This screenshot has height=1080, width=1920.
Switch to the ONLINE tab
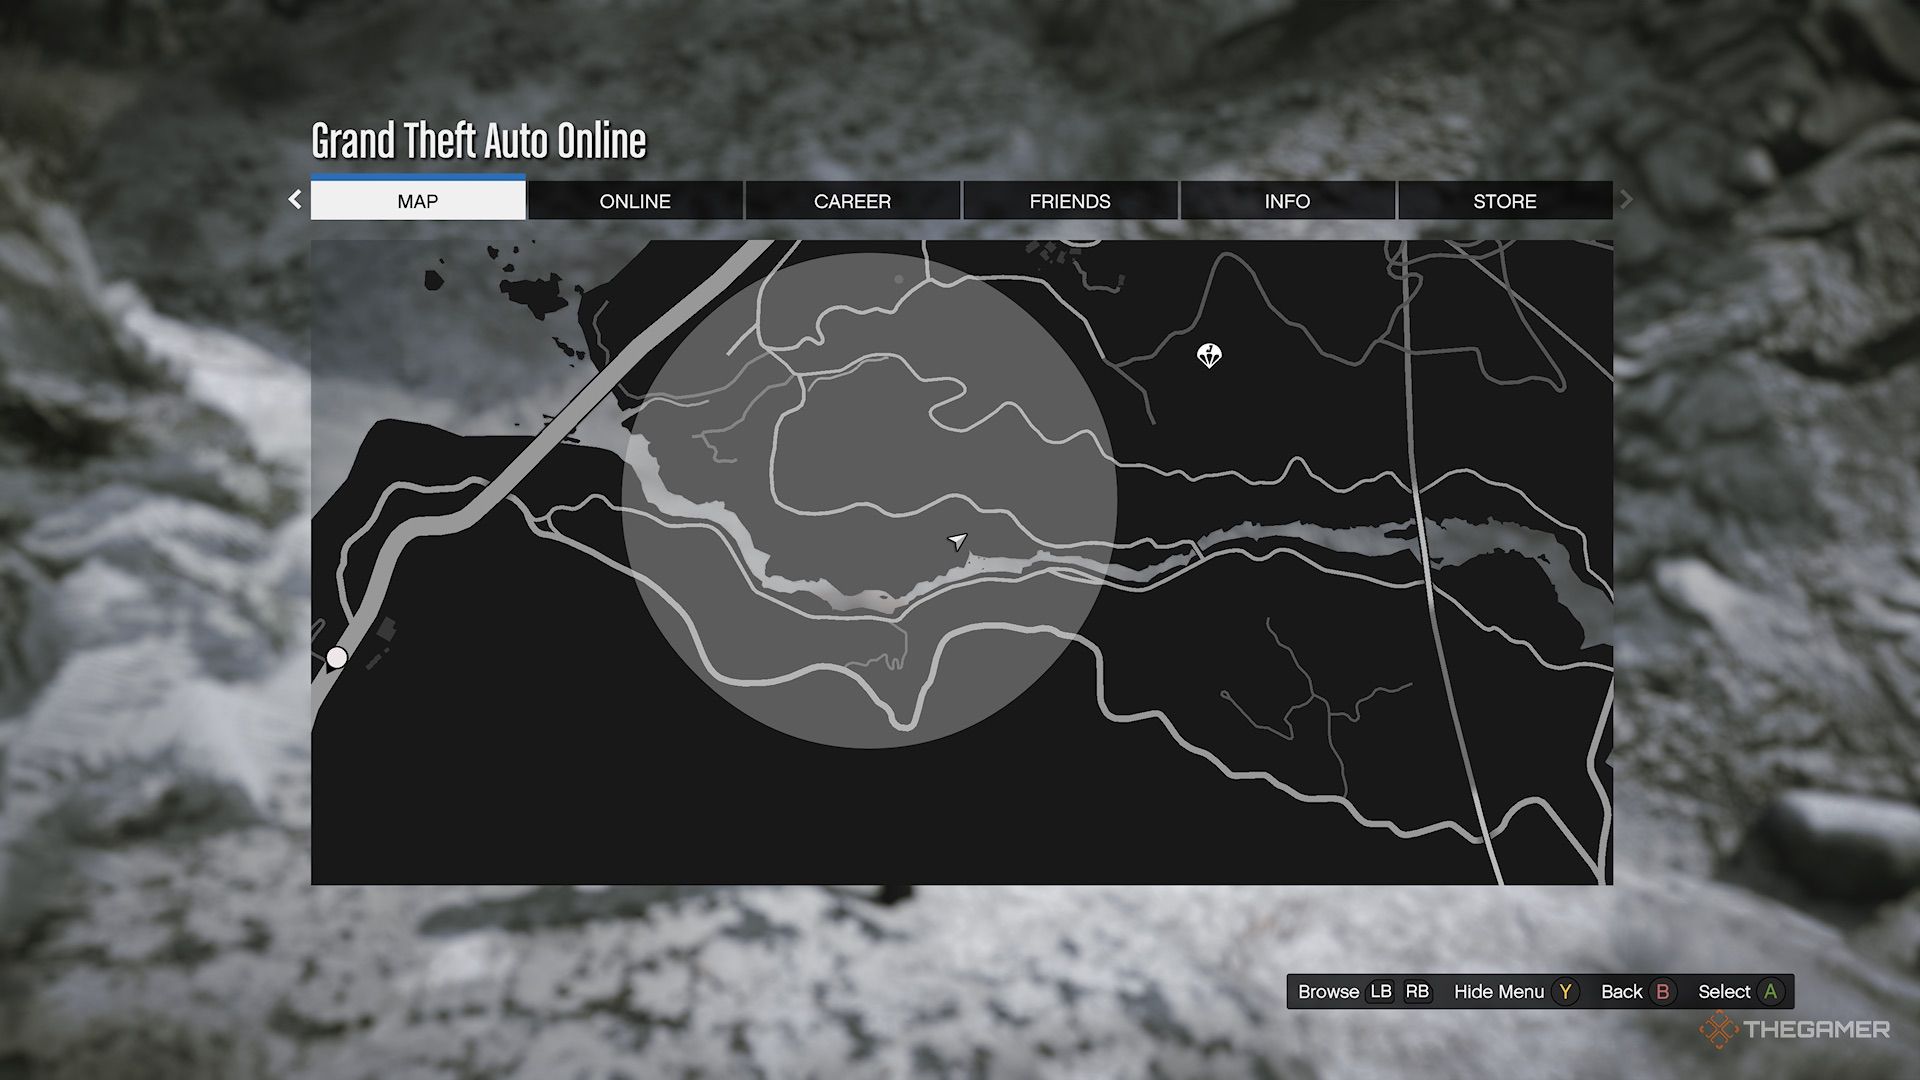pyautogui.click(x=635, y=201)
